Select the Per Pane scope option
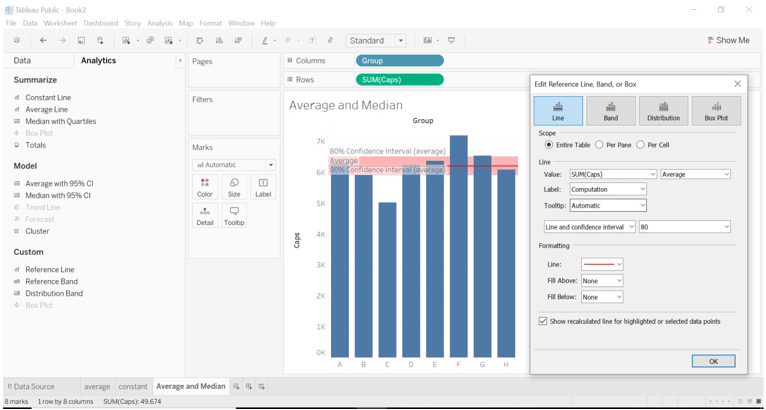Image resolution: width=766 pixels, height=410 pixels. [x=599, y=145]
